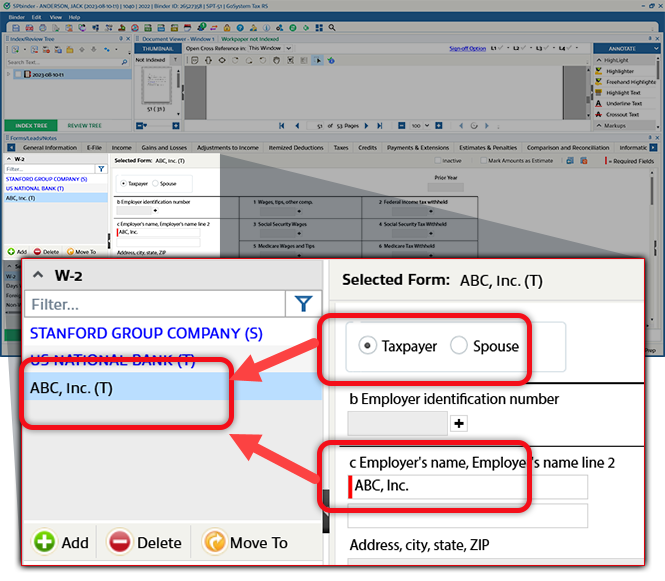665x581 pixels.
Task: Select the Freehand Highlighter tool
Action: [x=625, y=82]
